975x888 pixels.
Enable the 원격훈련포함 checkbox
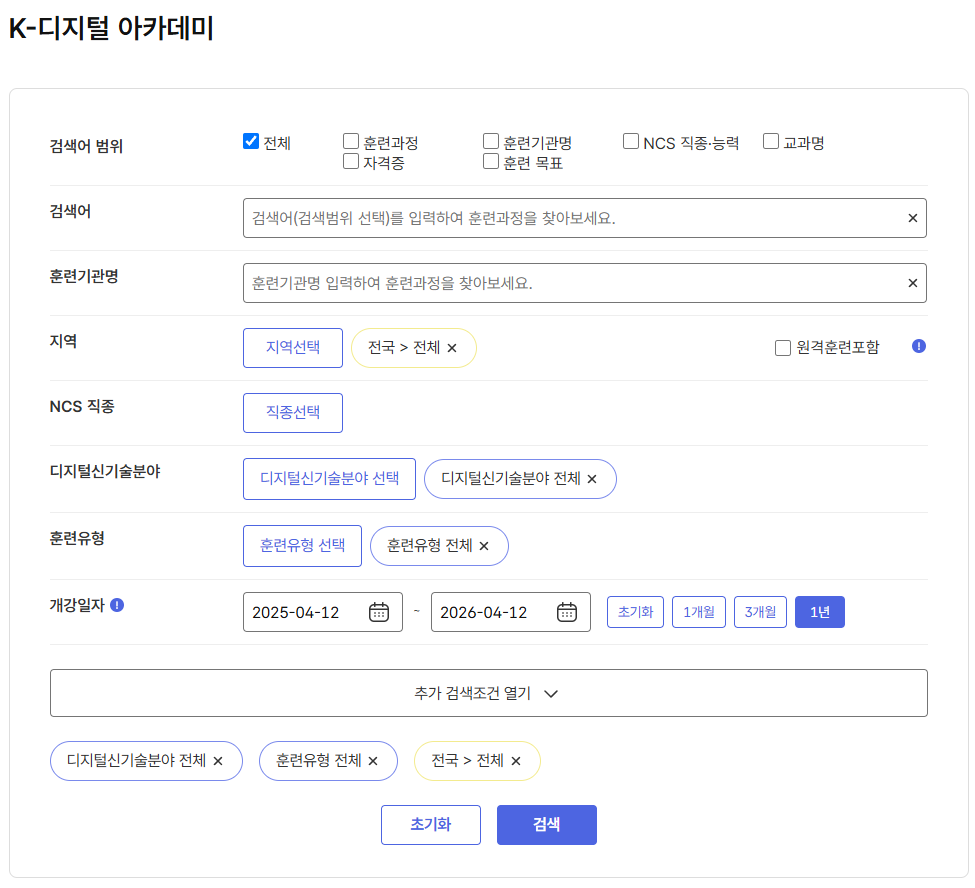782,348
